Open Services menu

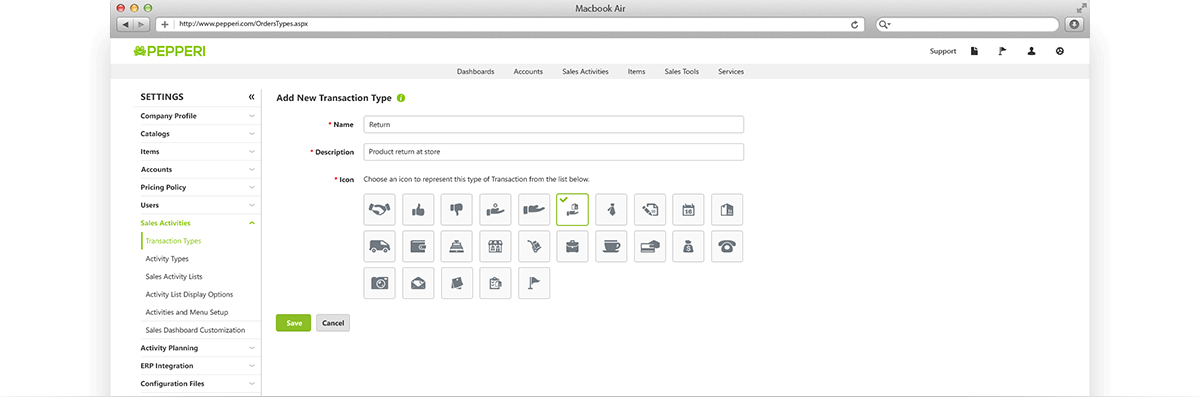(731, 72)
